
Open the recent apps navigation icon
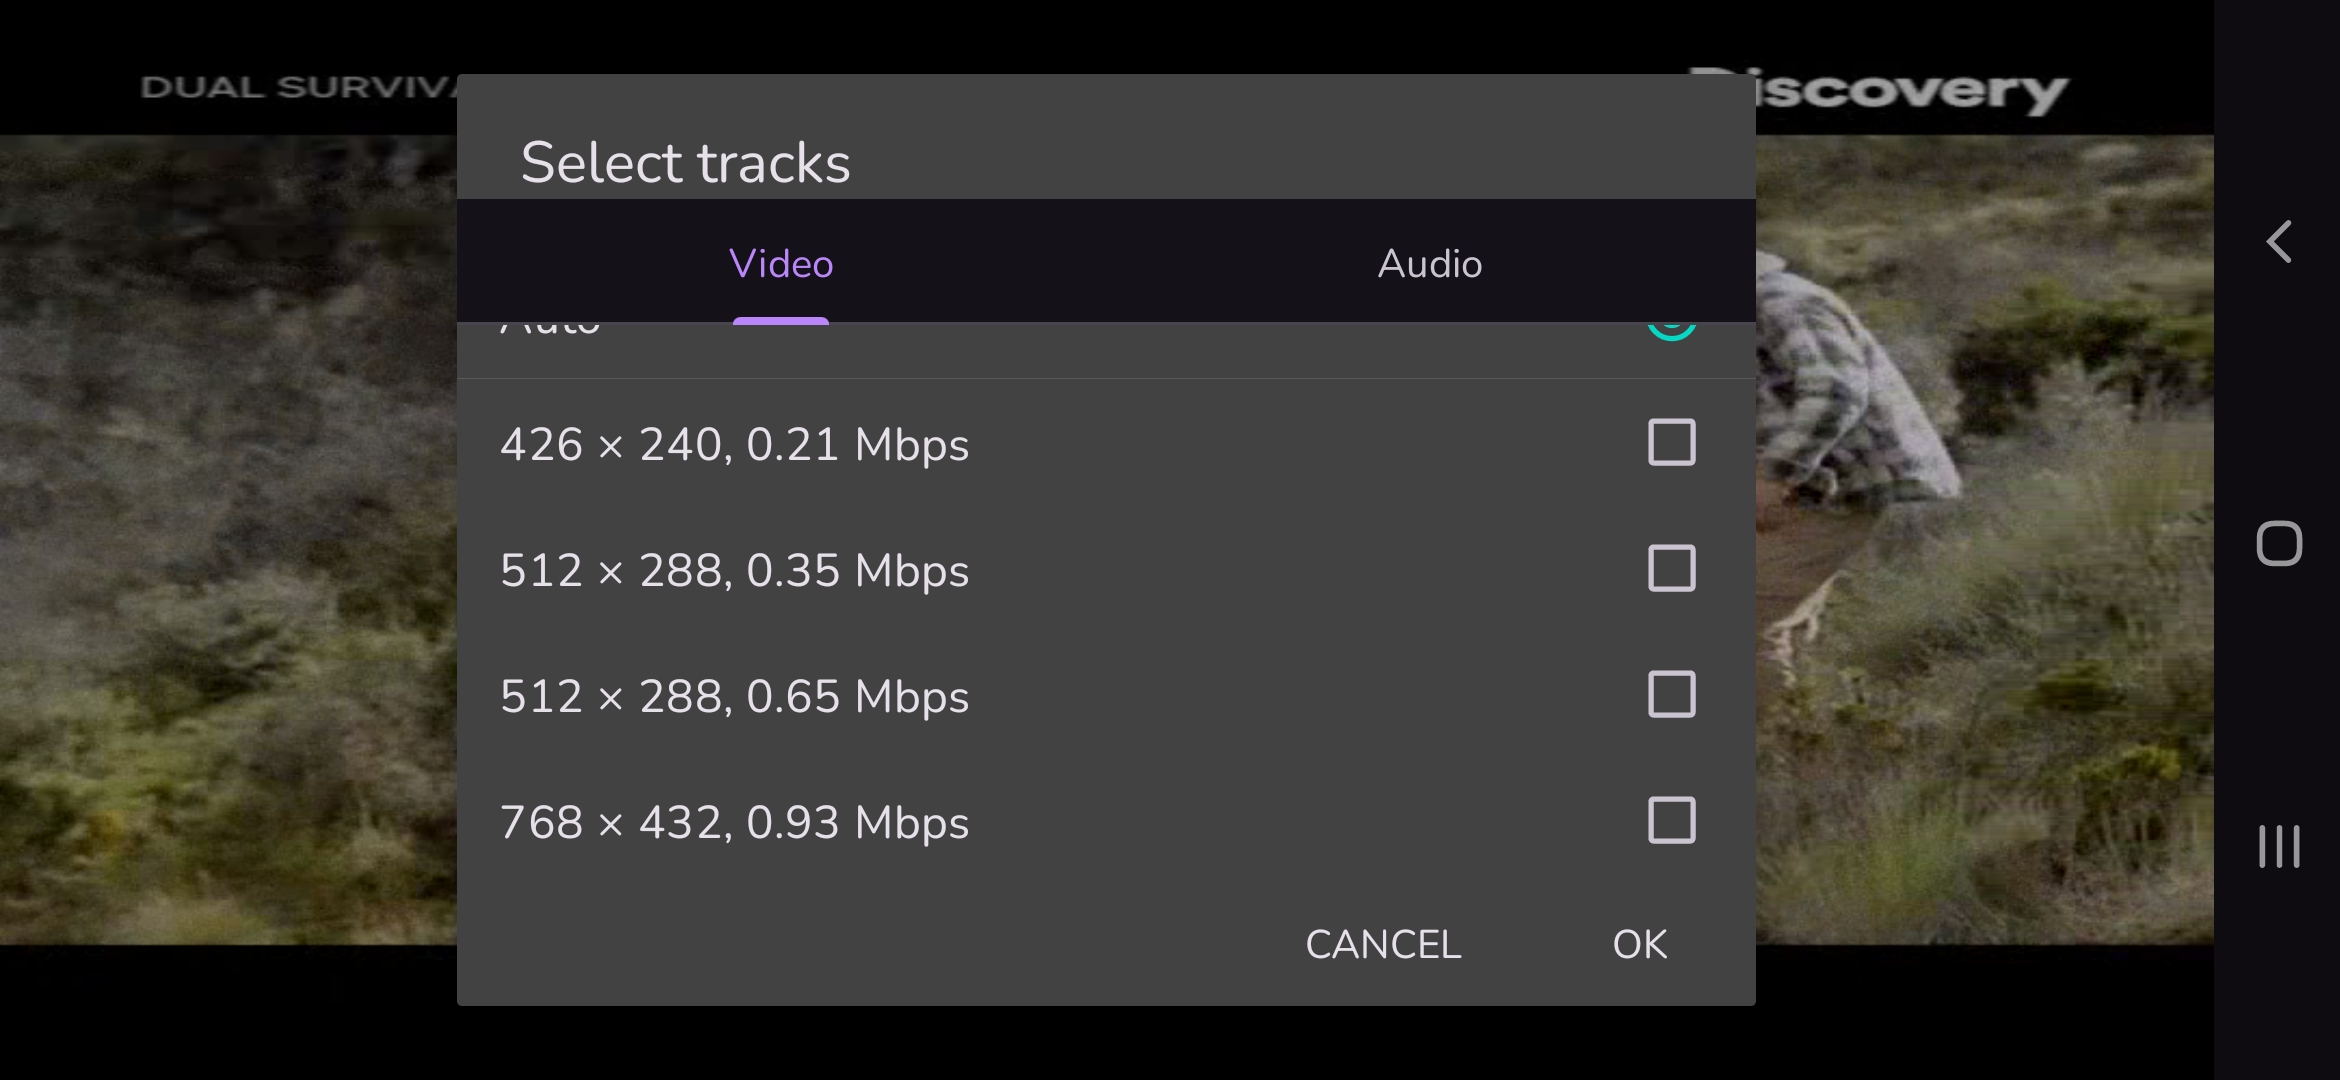click(x=2279, y=846)
